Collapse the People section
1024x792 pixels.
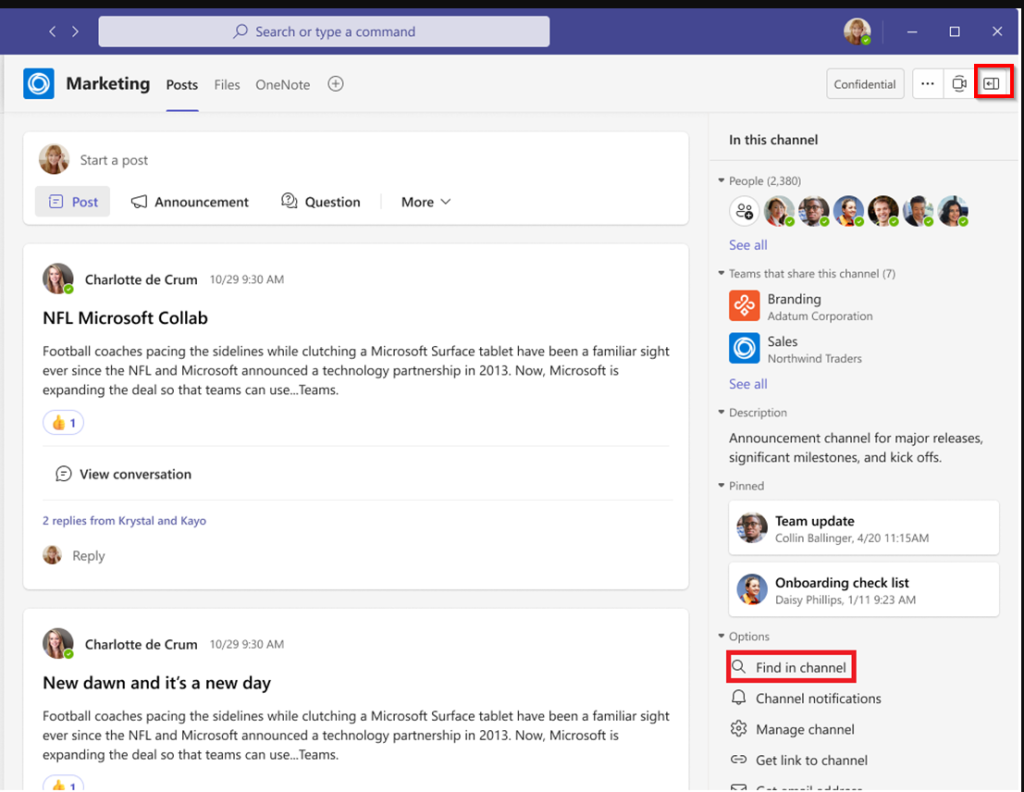pos(721,180)
